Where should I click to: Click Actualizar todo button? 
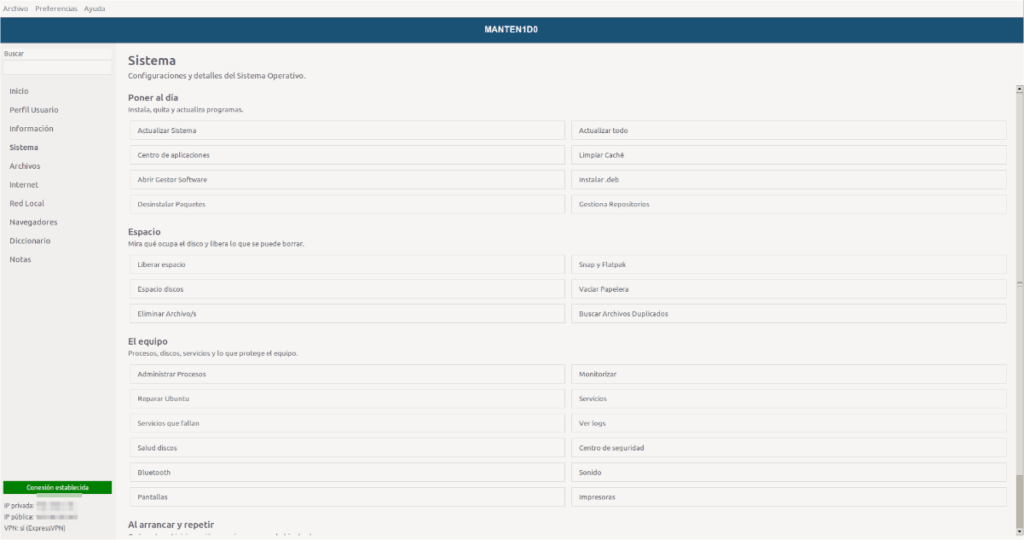click(788, 130)
